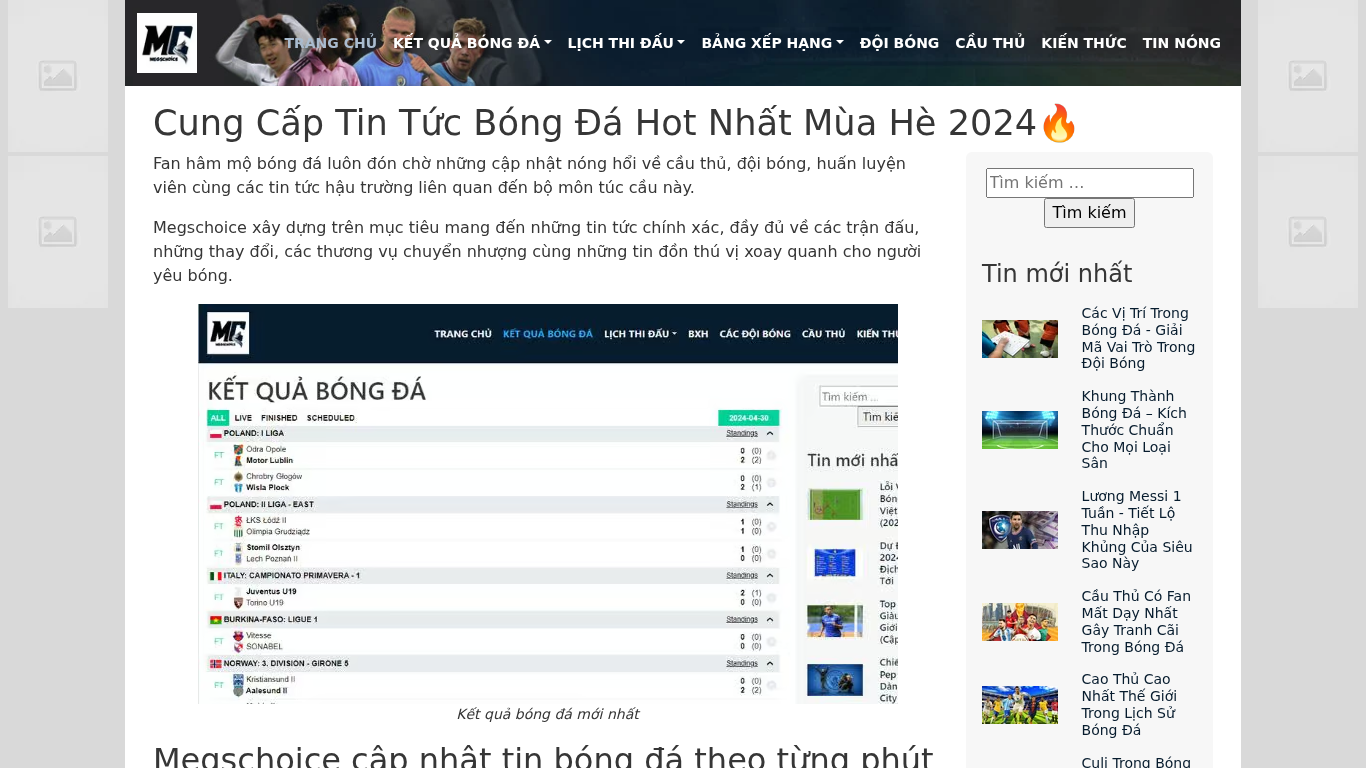The height and width of the screenshot is (768, 1366).
Task: Go to the TRANG CHỦ menu item
Action: [331, 43]
